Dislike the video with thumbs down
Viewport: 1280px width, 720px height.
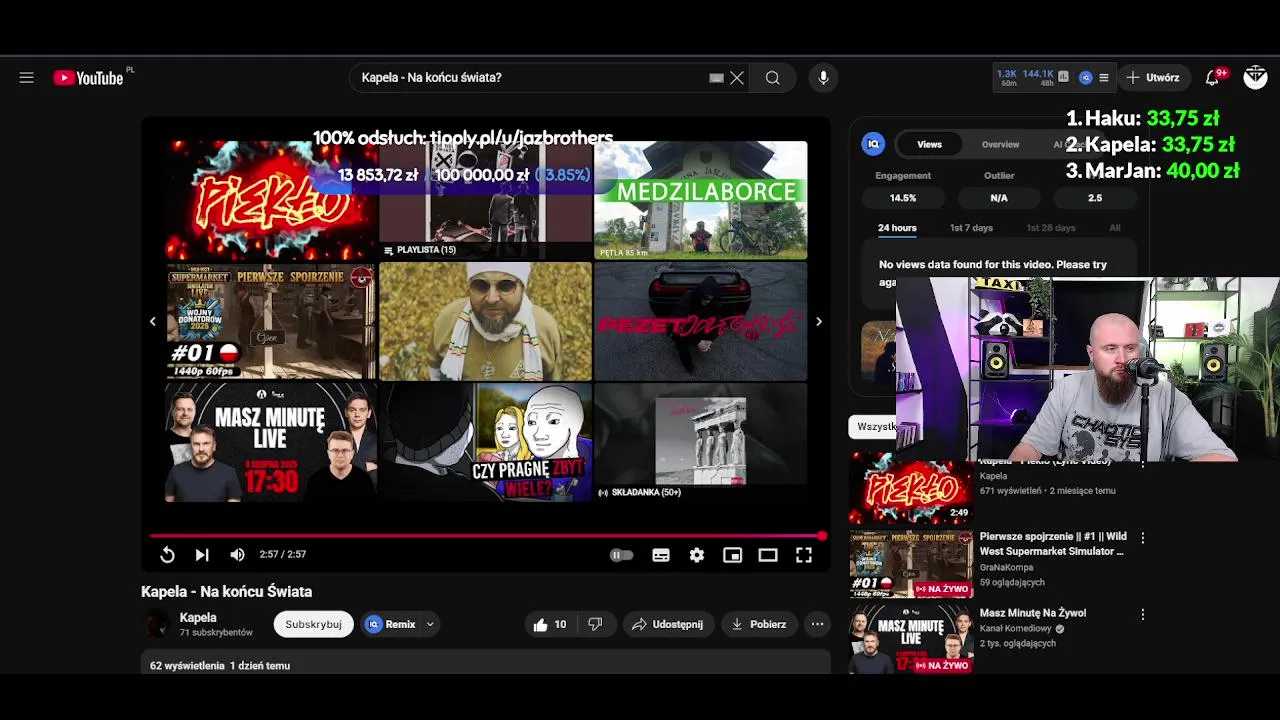[x=595, y=624]
